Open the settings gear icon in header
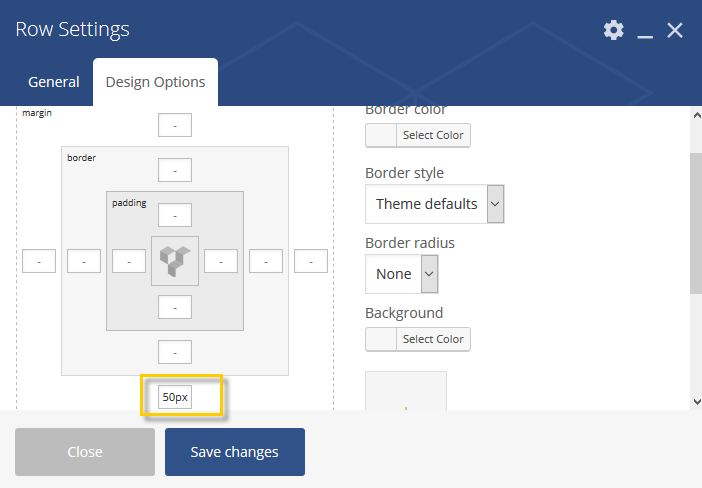Viewport: 702px width, 488px height. 613,30
